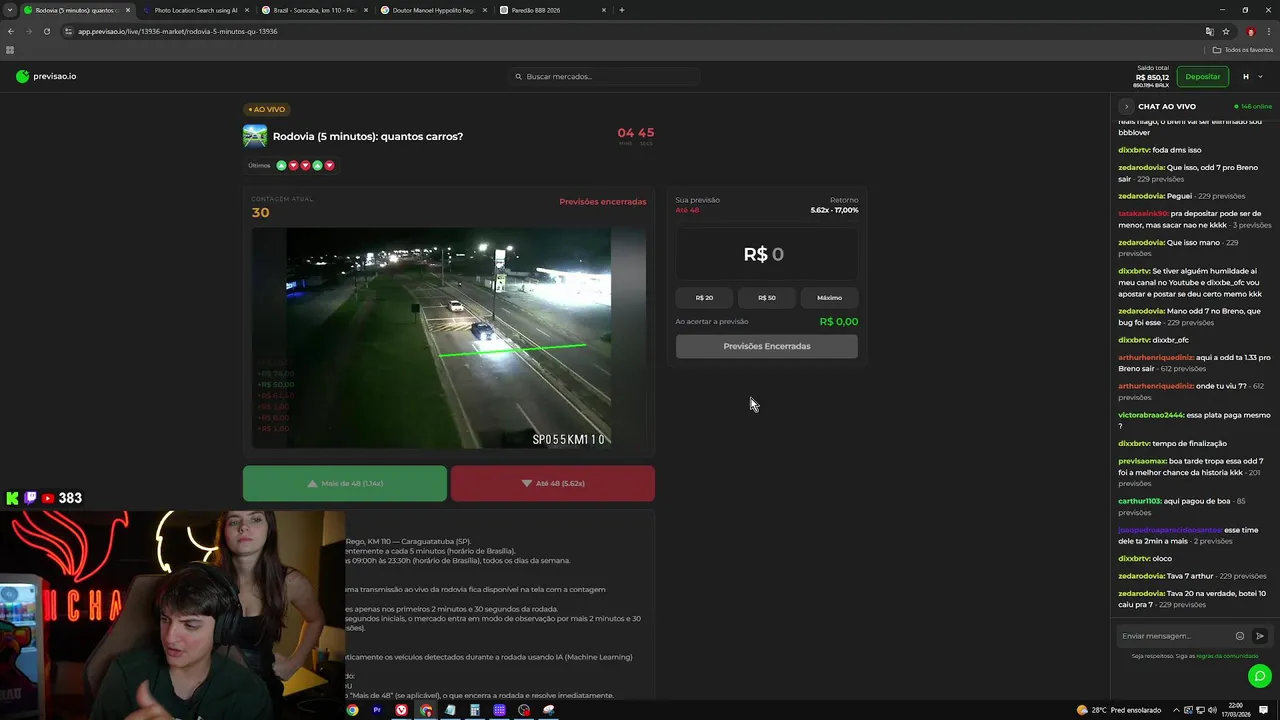Screen dimensions: 1280x720
Task: Select the R$ 20 quick amount
Action: 704,297
